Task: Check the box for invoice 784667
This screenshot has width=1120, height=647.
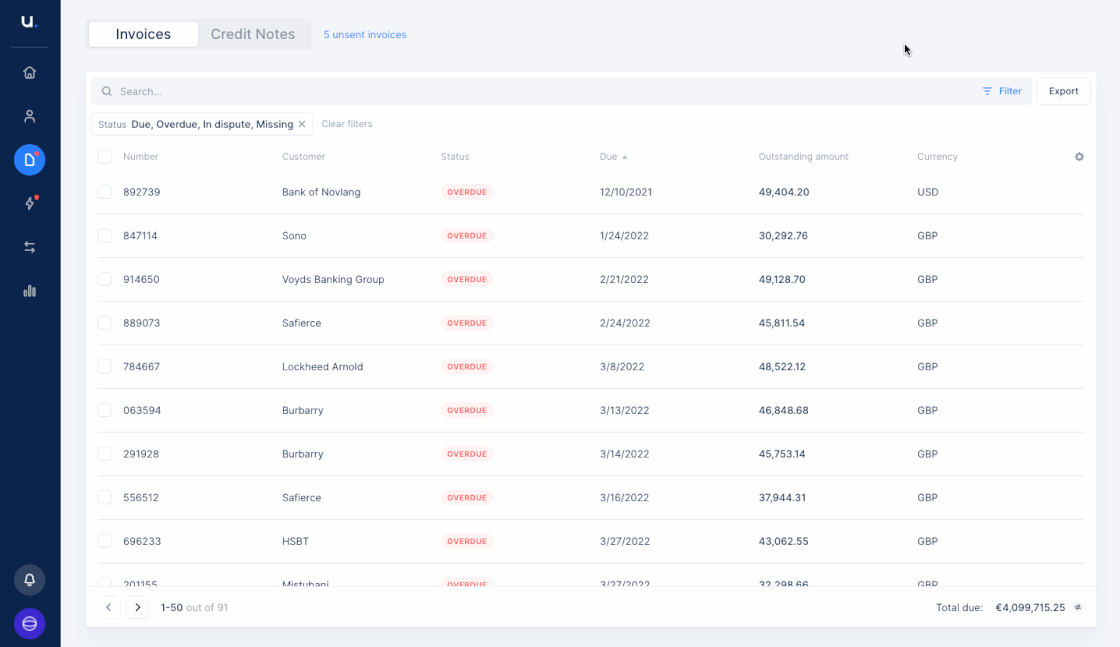Action: (104, 366)
